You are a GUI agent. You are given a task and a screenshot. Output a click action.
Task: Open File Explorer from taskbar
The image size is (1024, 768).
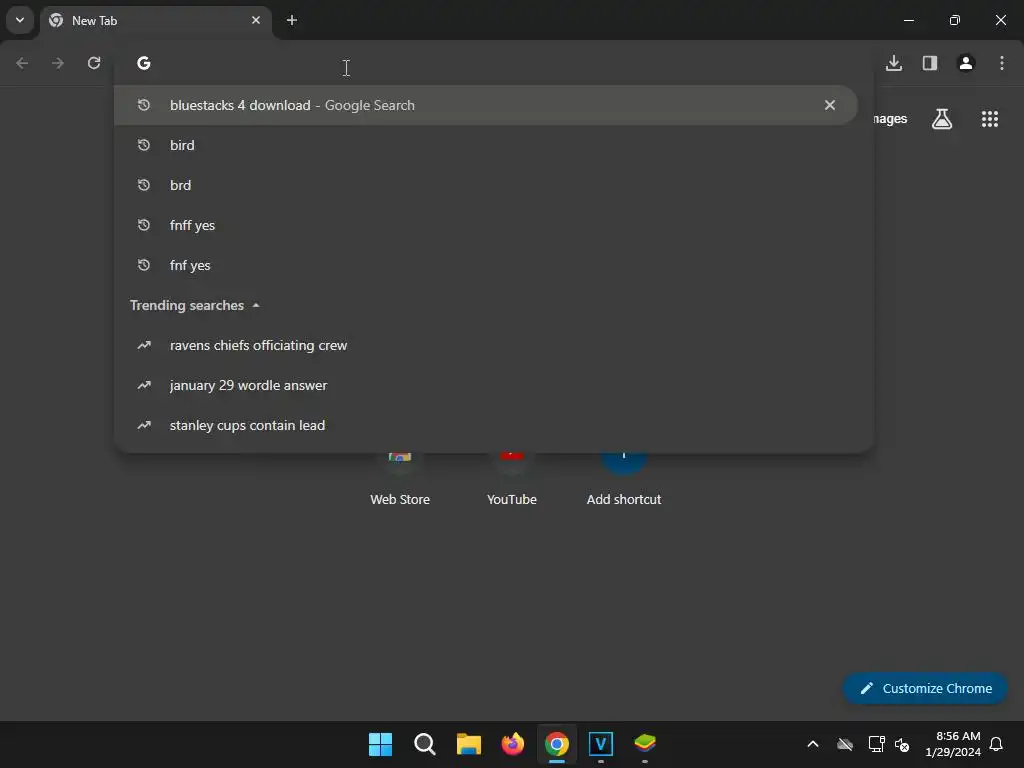pos(468,744)
